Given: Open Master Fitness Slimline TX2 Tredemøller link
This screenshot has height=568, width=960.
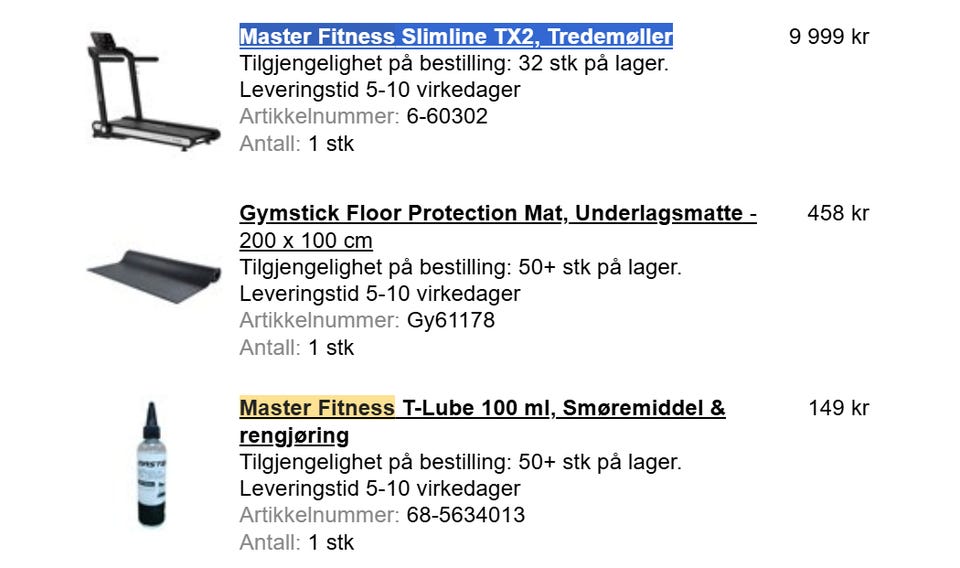Looking at the screenshot, I should coord(456,37).
